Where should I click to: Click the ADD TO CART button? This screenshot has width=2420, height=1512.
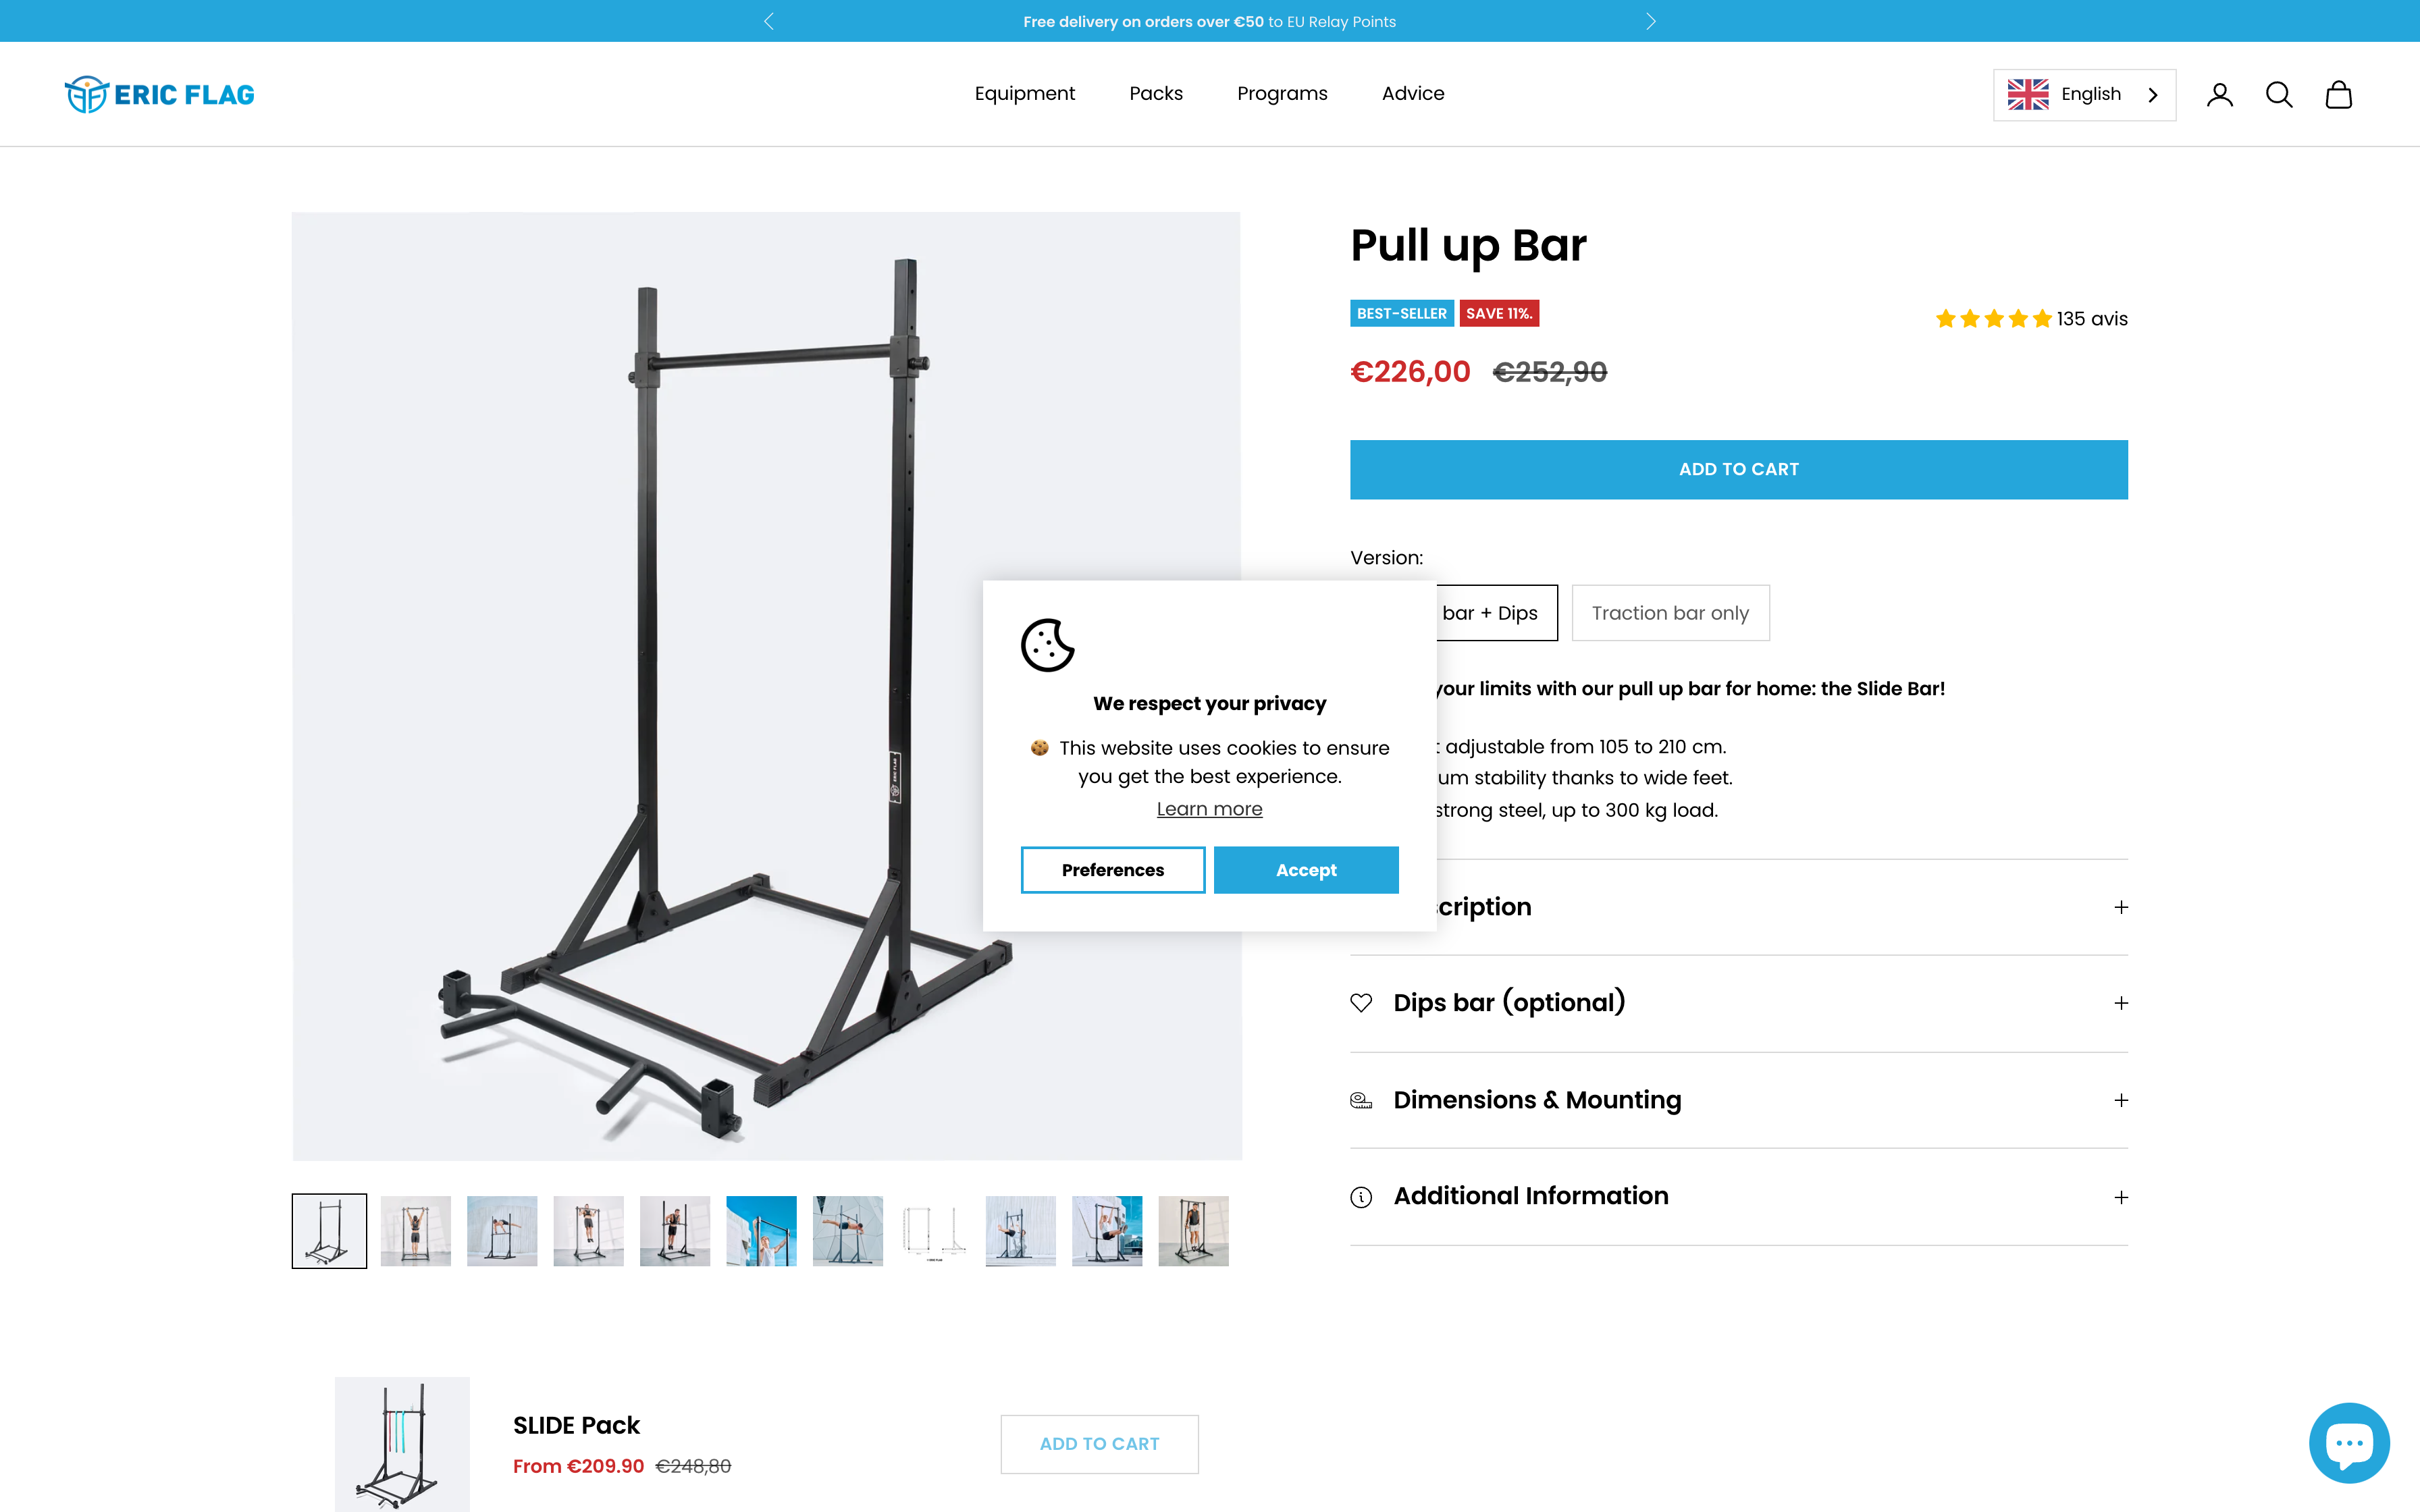(x=1738, y=469)
